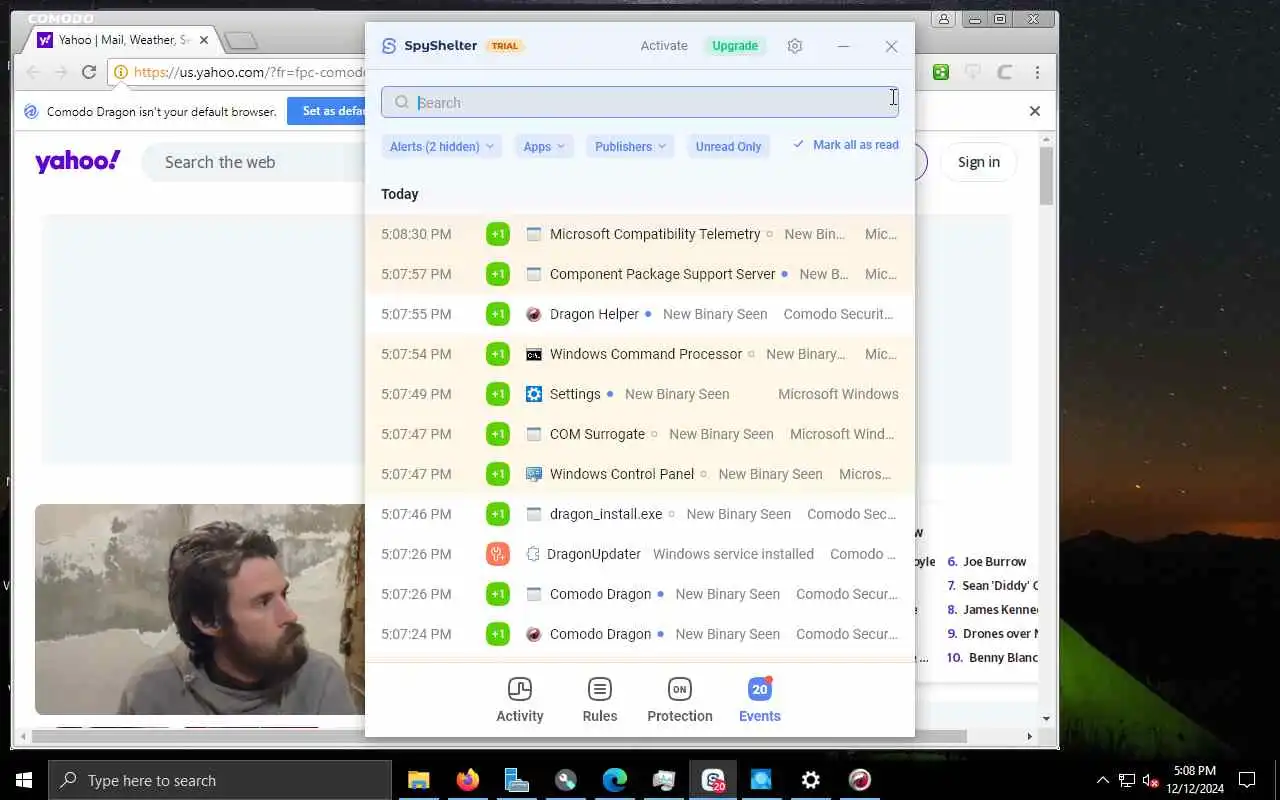Click the Set as default button
The width and height of the screenshot is (1280, 800).
[327, 111]
